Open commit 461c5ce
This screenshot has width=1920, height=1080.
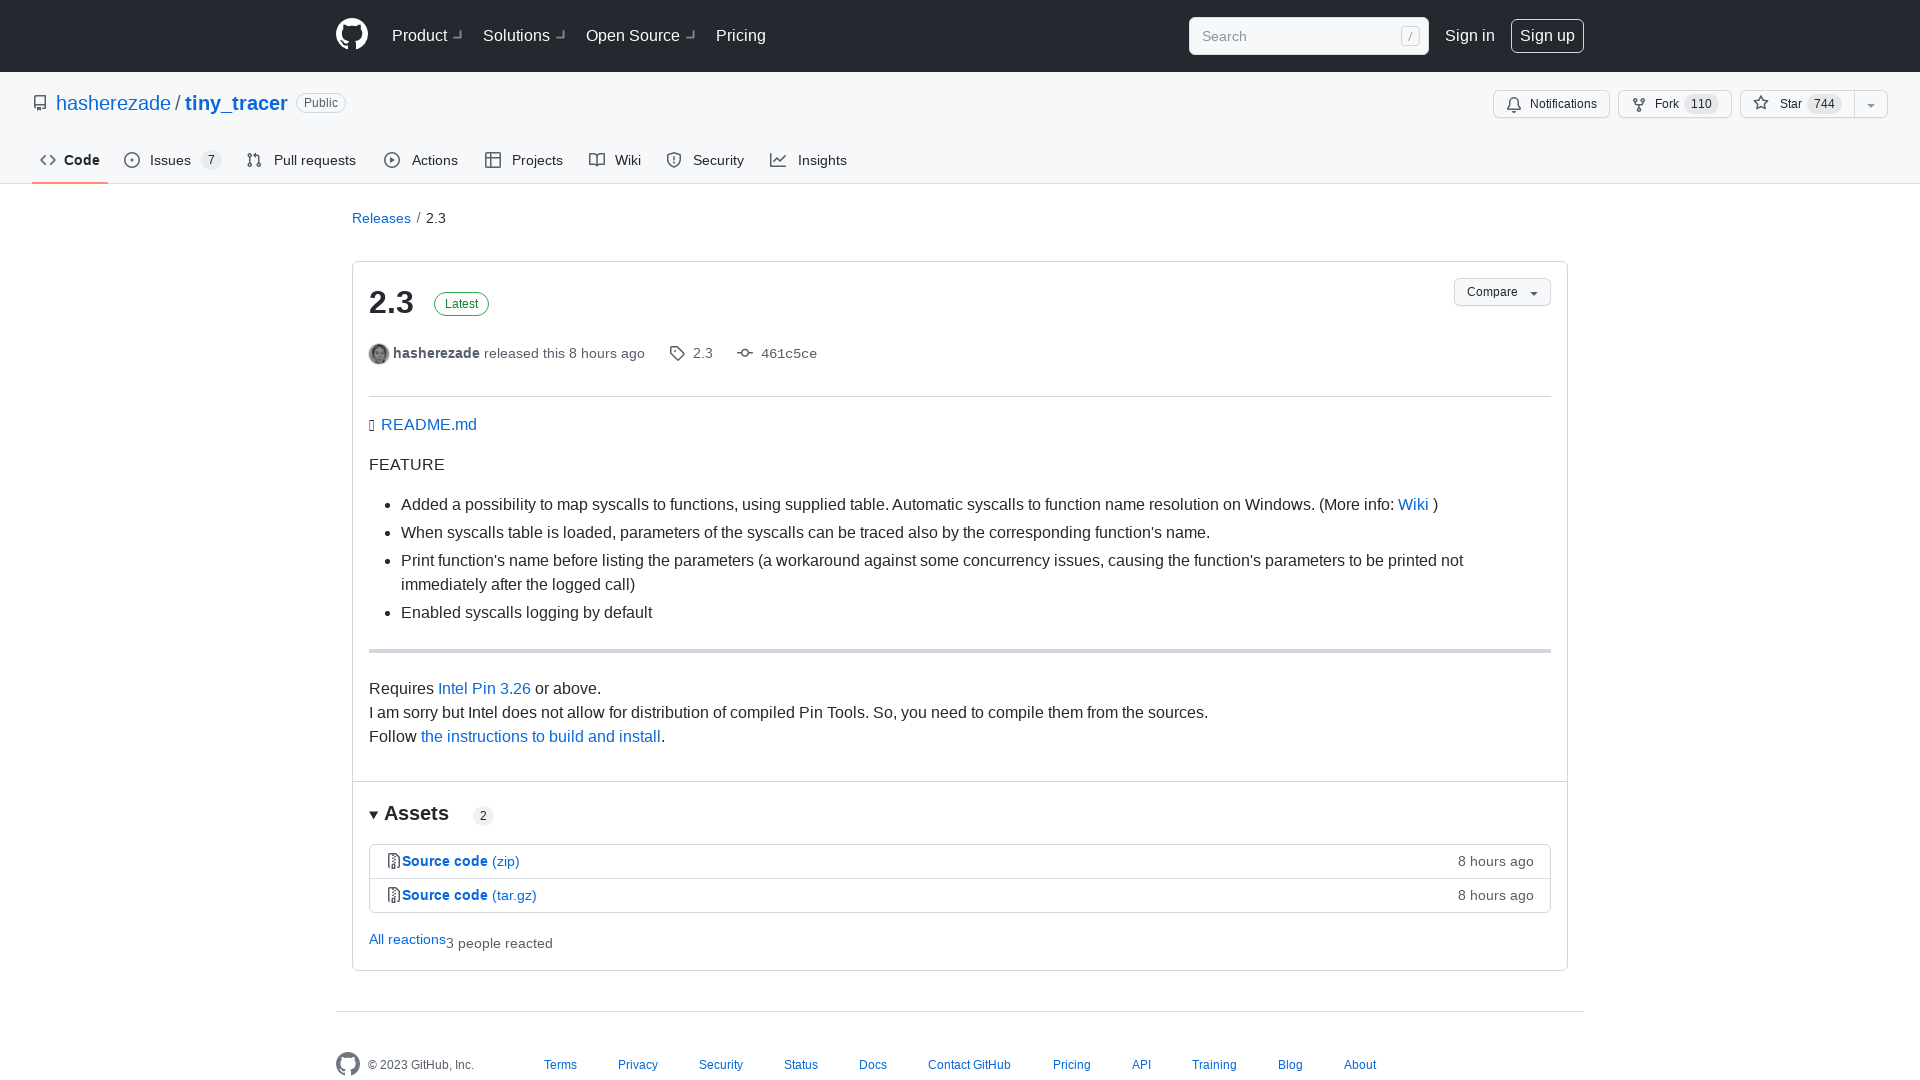[x=789, y=353]
